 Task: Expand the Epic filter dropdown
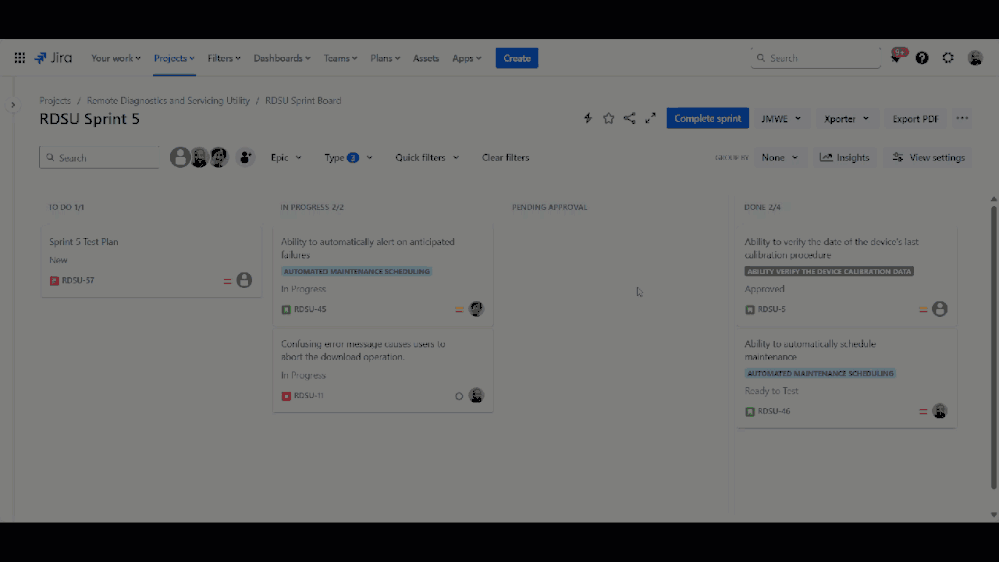[286, 157]
